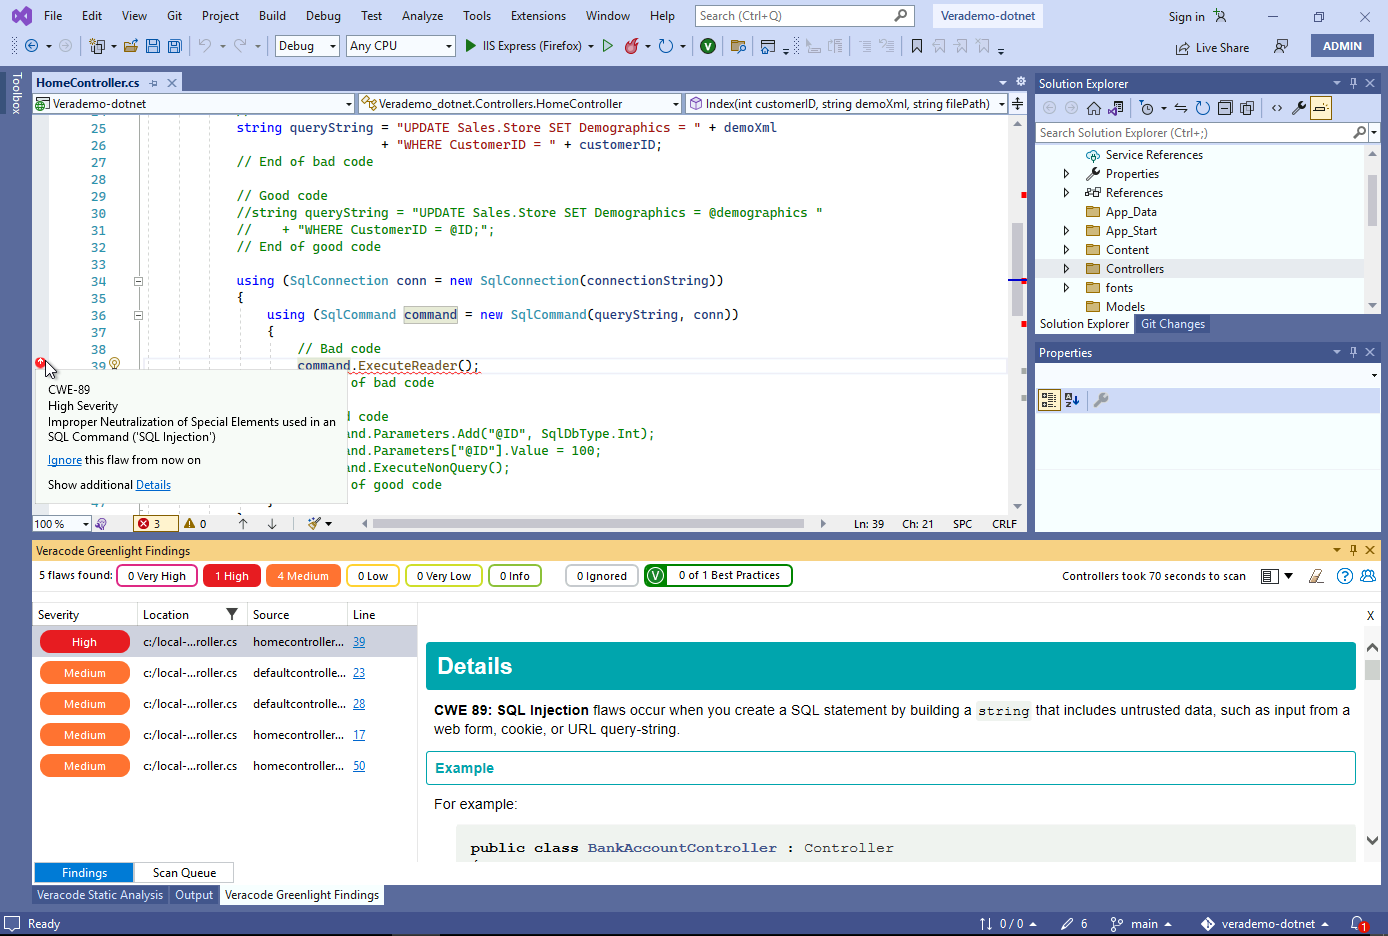Open the Debug configuration dropdown
This screenshot has height=936, width=1388.
point(305,46)
